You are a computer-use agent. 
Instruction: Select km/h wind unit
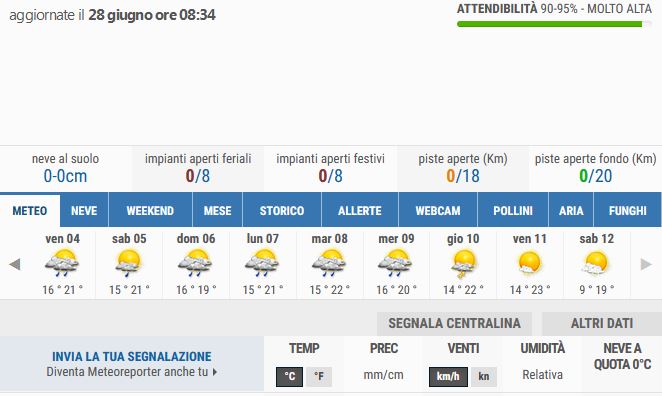coord(448,377)
